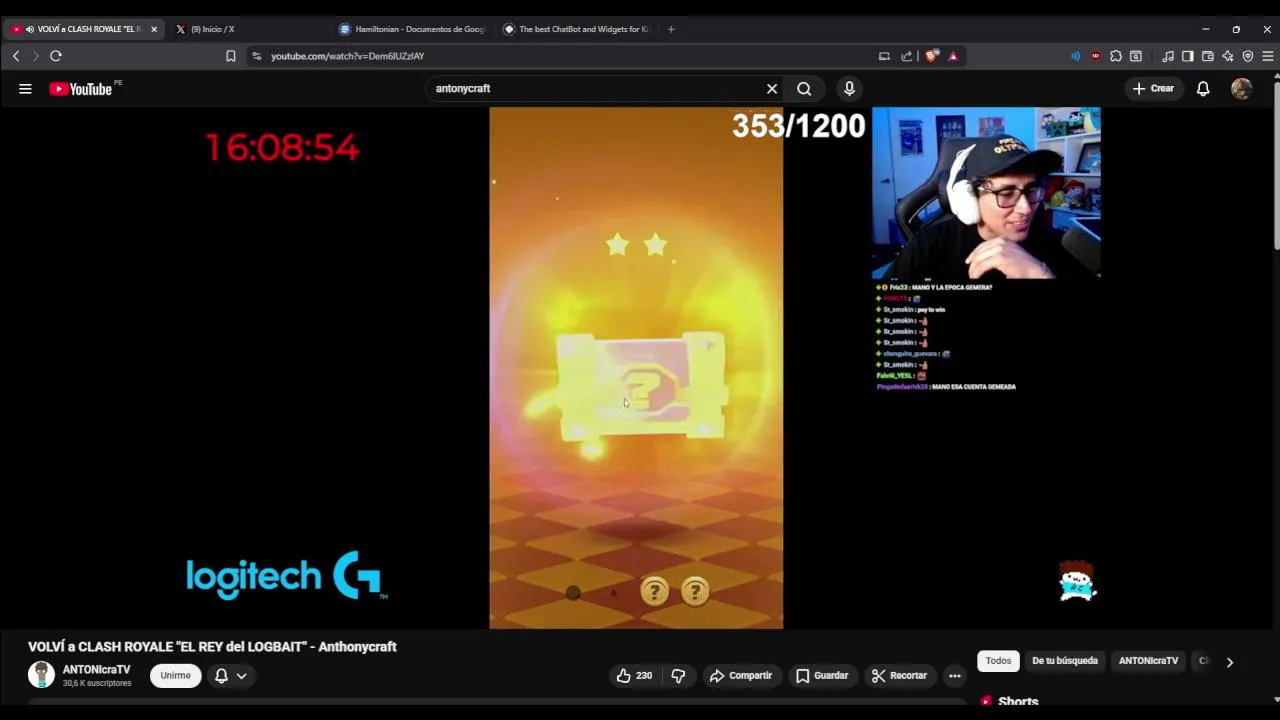Open the ANTONIcraTV channel name link
This screenshot has height=720, width=1280.
pos(96,670)
